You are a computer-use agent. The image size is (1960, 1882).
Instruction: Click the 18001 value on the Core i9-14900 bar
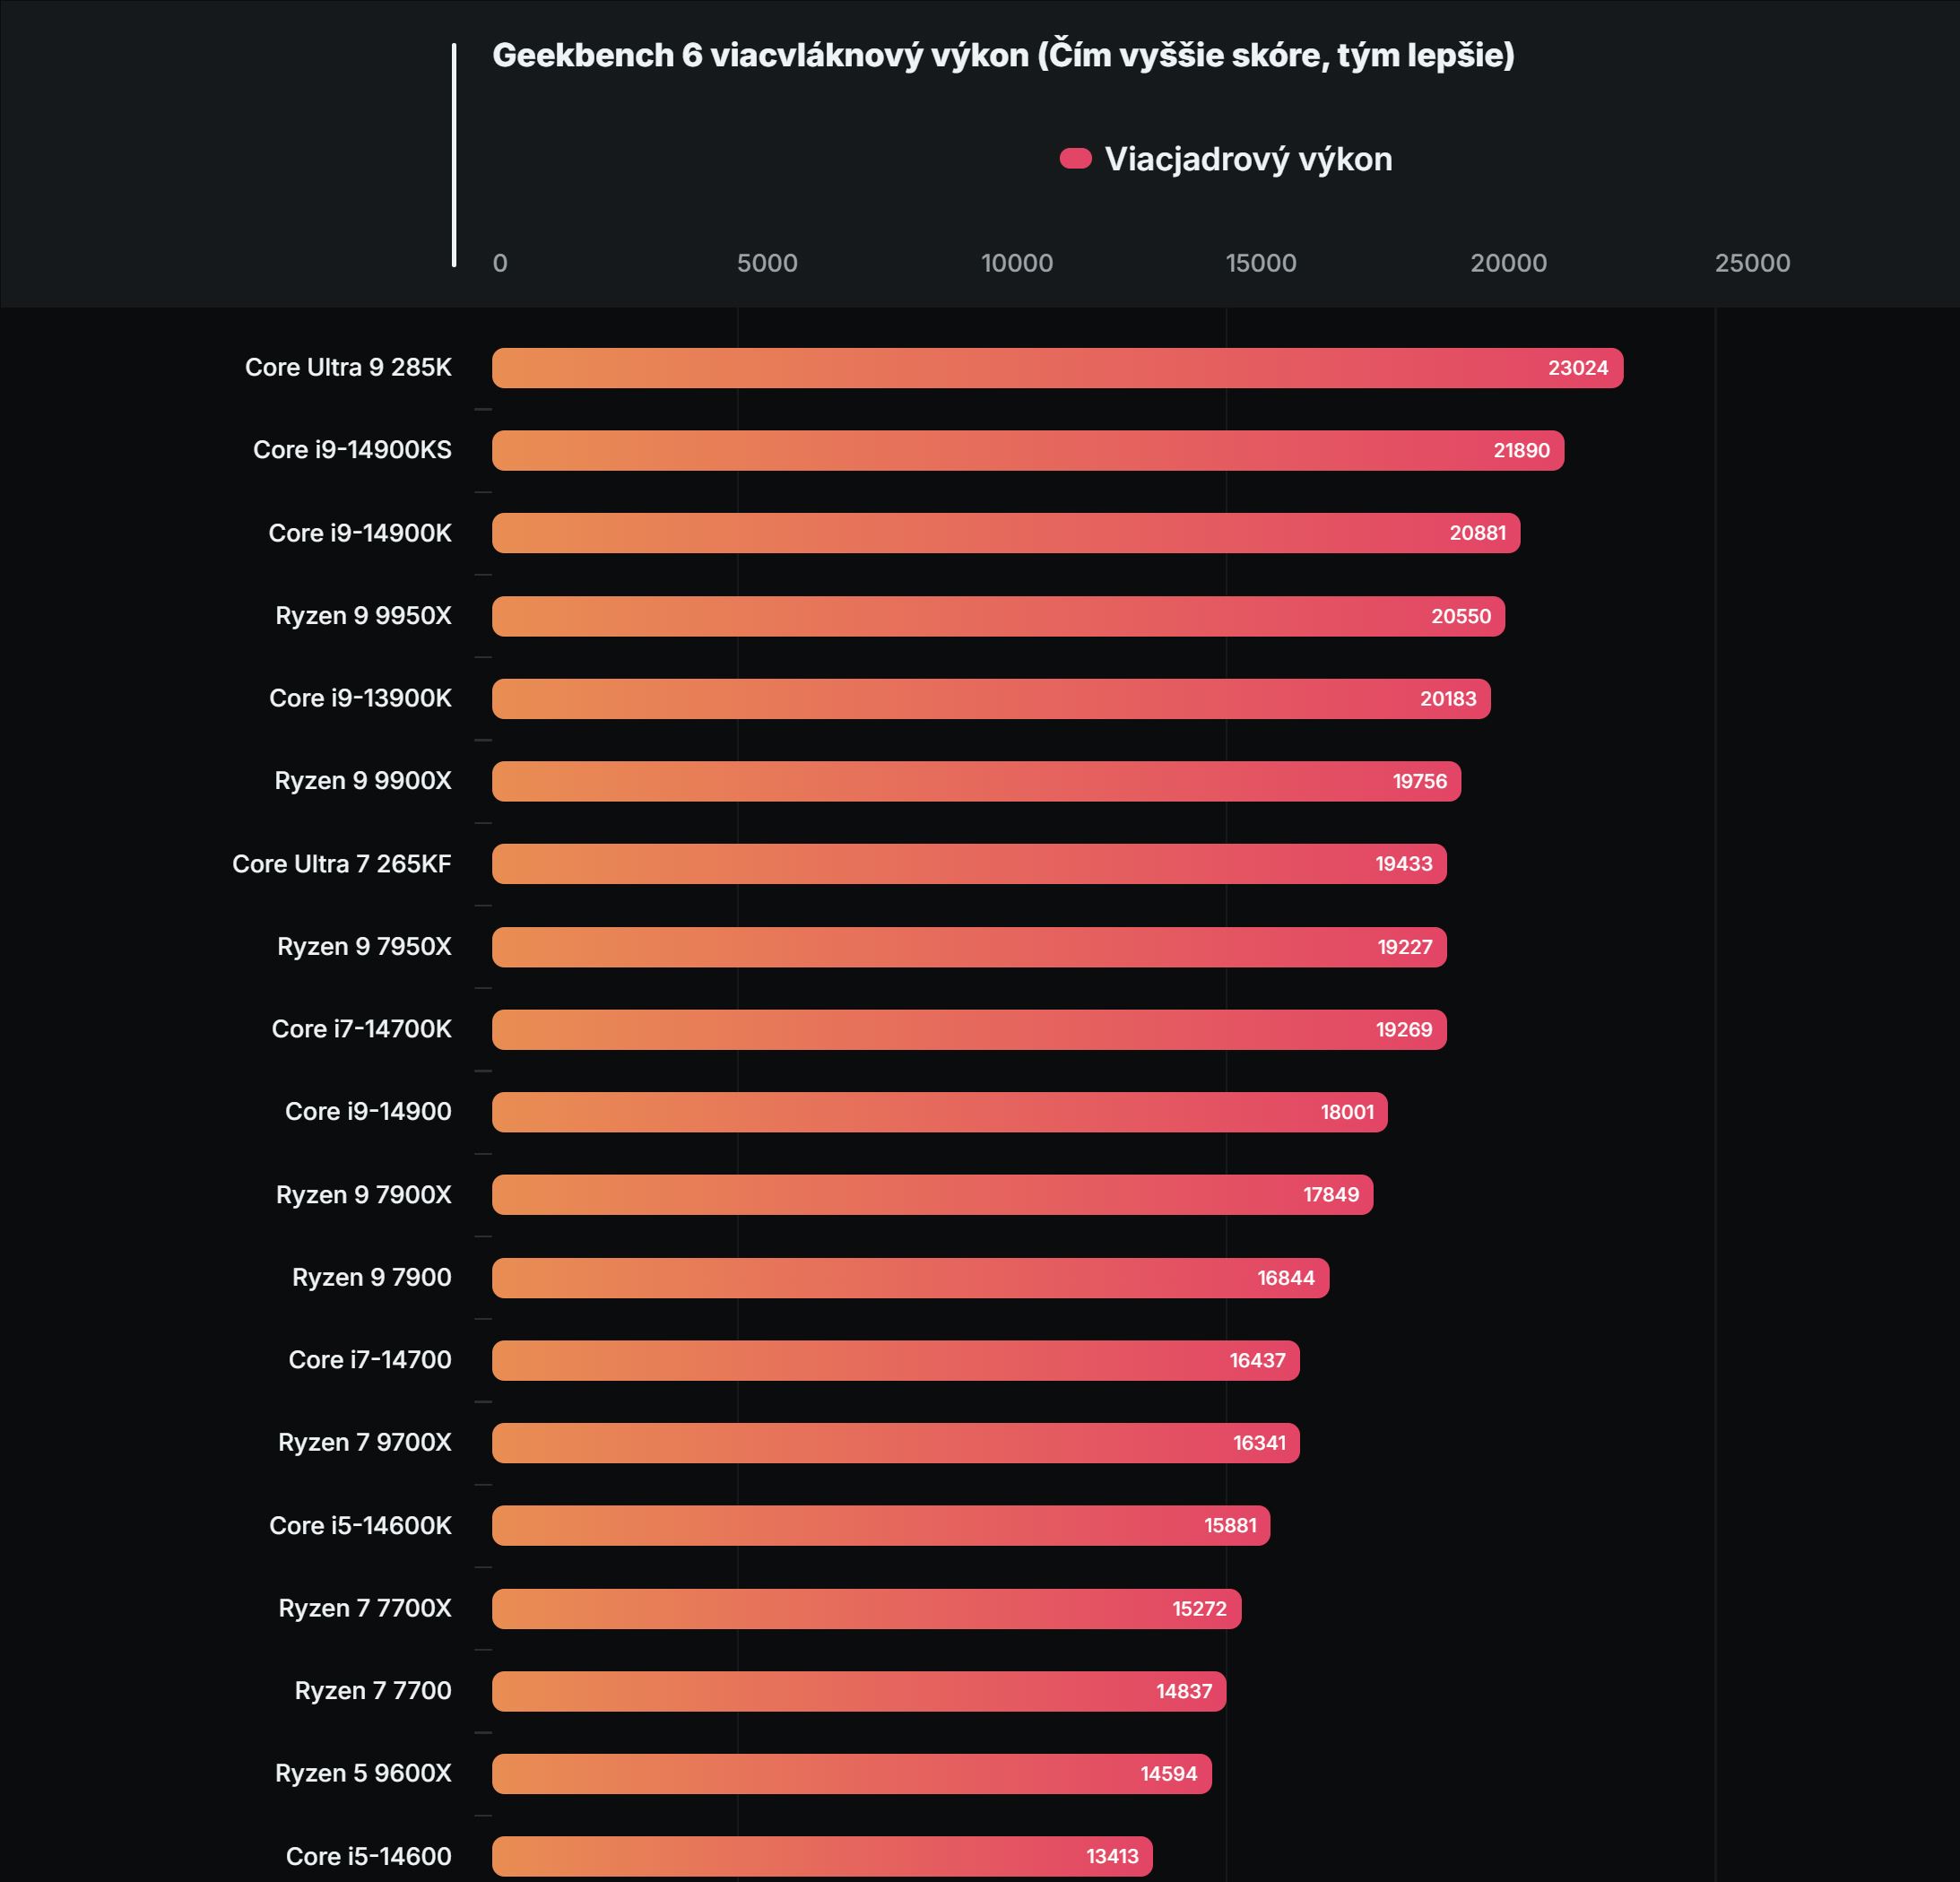coord(1347,1112)
